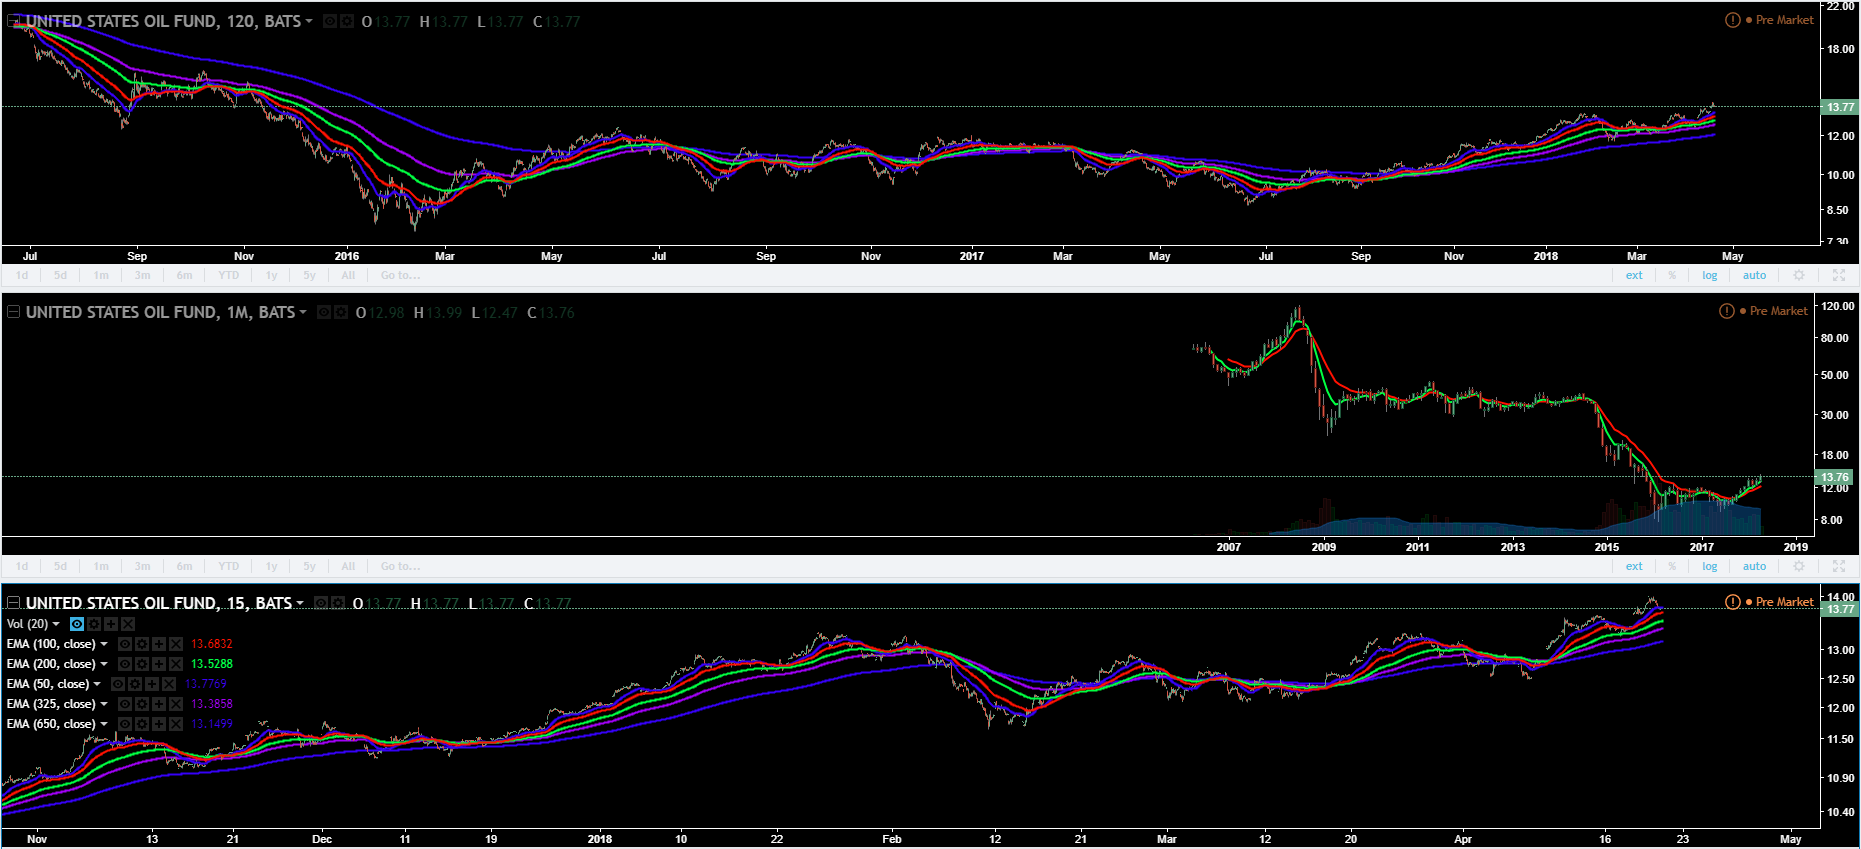Viewport: 1861px width, 849px height.
Task: Expand the EMA (650, close) dropdown arrow
Action: pyautogui.click(x=104, y=724)
